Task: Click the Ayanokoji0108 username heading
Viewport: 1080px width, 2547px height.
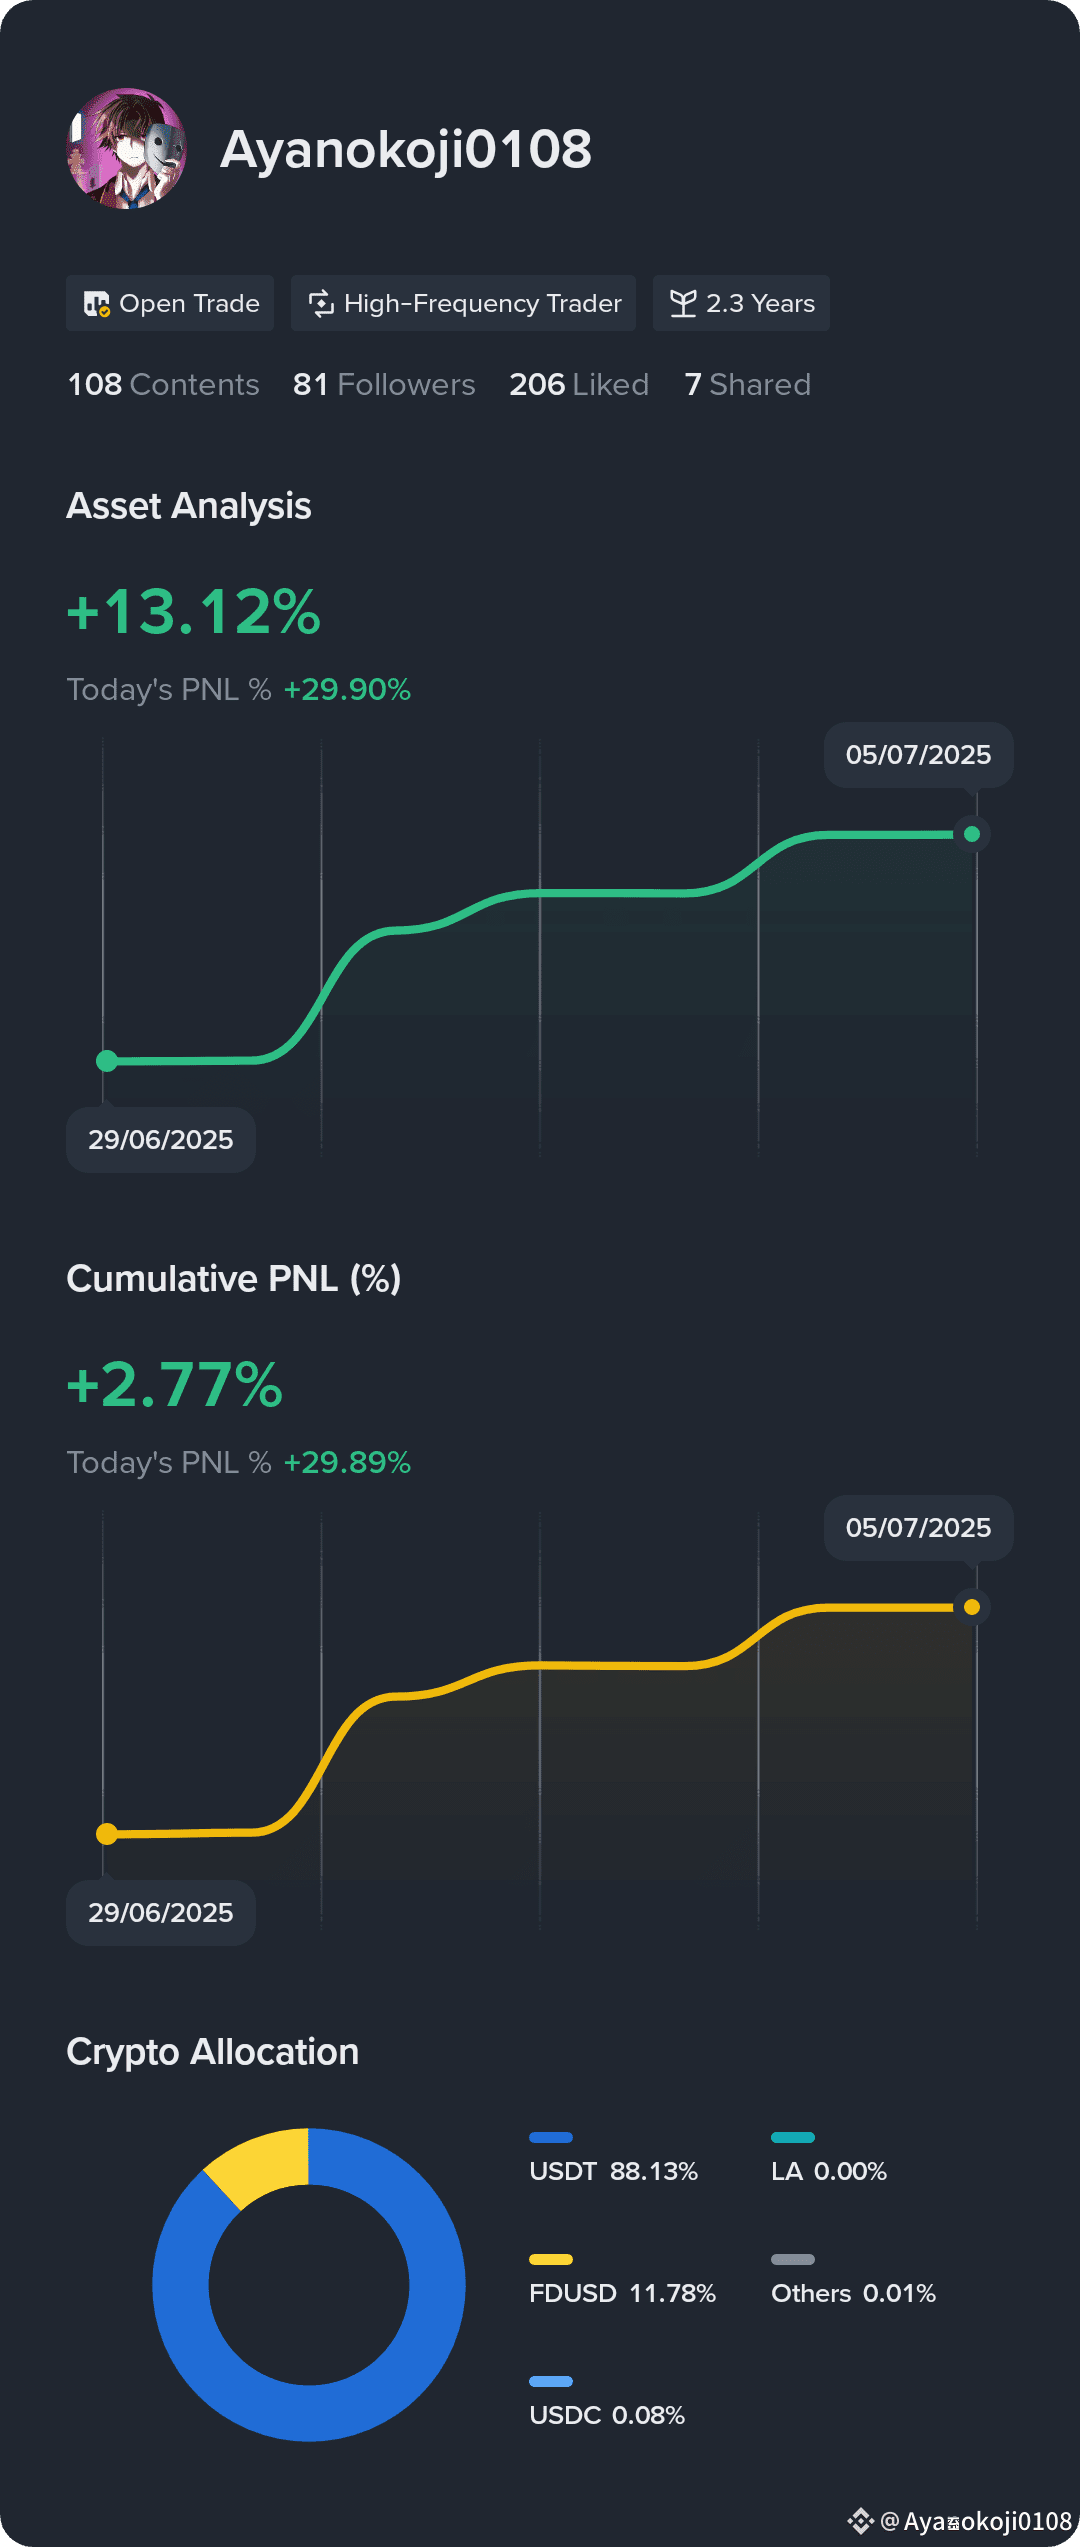Action: [x=406, y=149]
